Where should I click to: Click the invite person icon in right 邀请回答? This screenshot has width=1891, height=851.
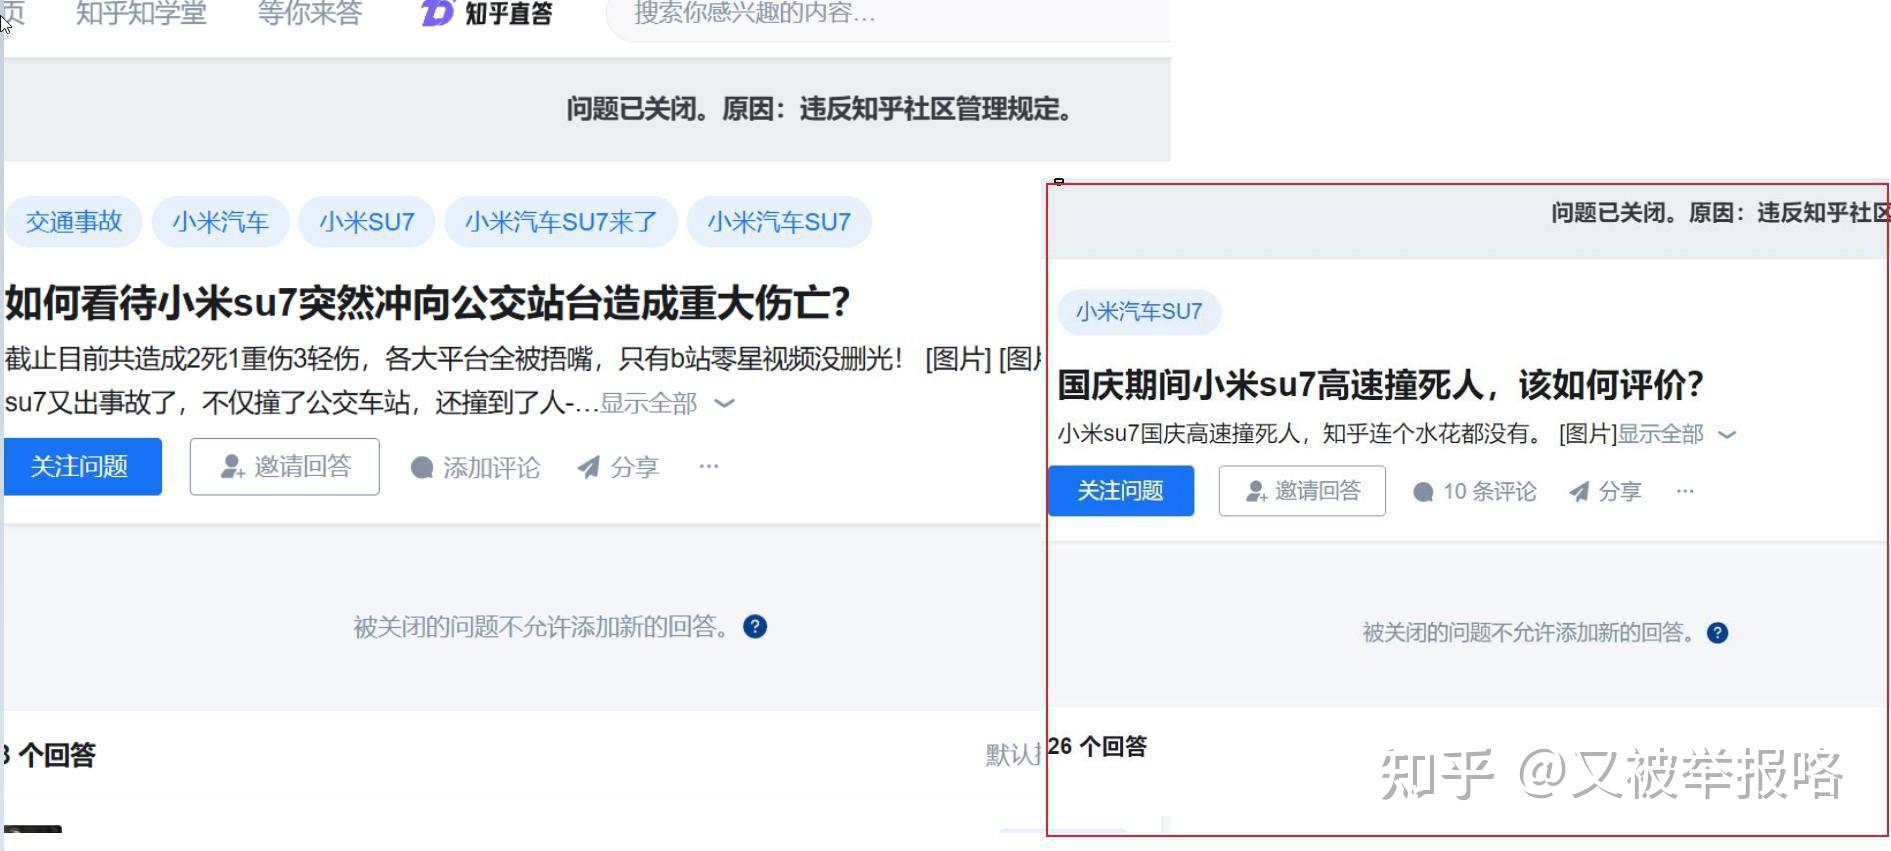pyautogui.click(x=1257, y=492)
